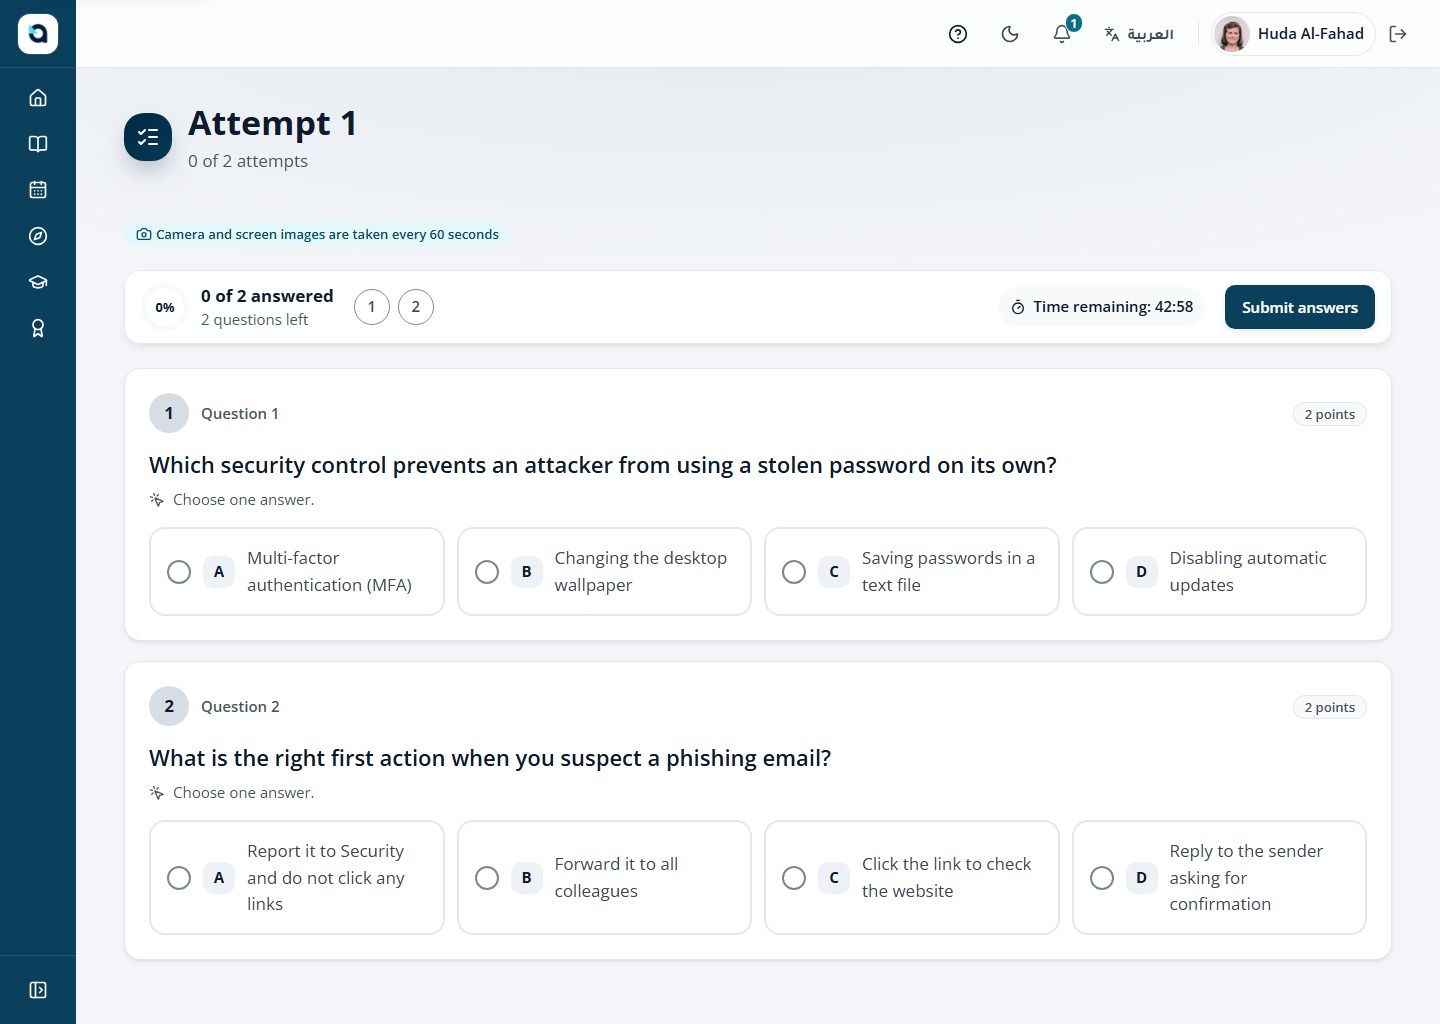Click the camera icon in the monitoring notice
1440x1024 pixels.
tap(144, 234)
